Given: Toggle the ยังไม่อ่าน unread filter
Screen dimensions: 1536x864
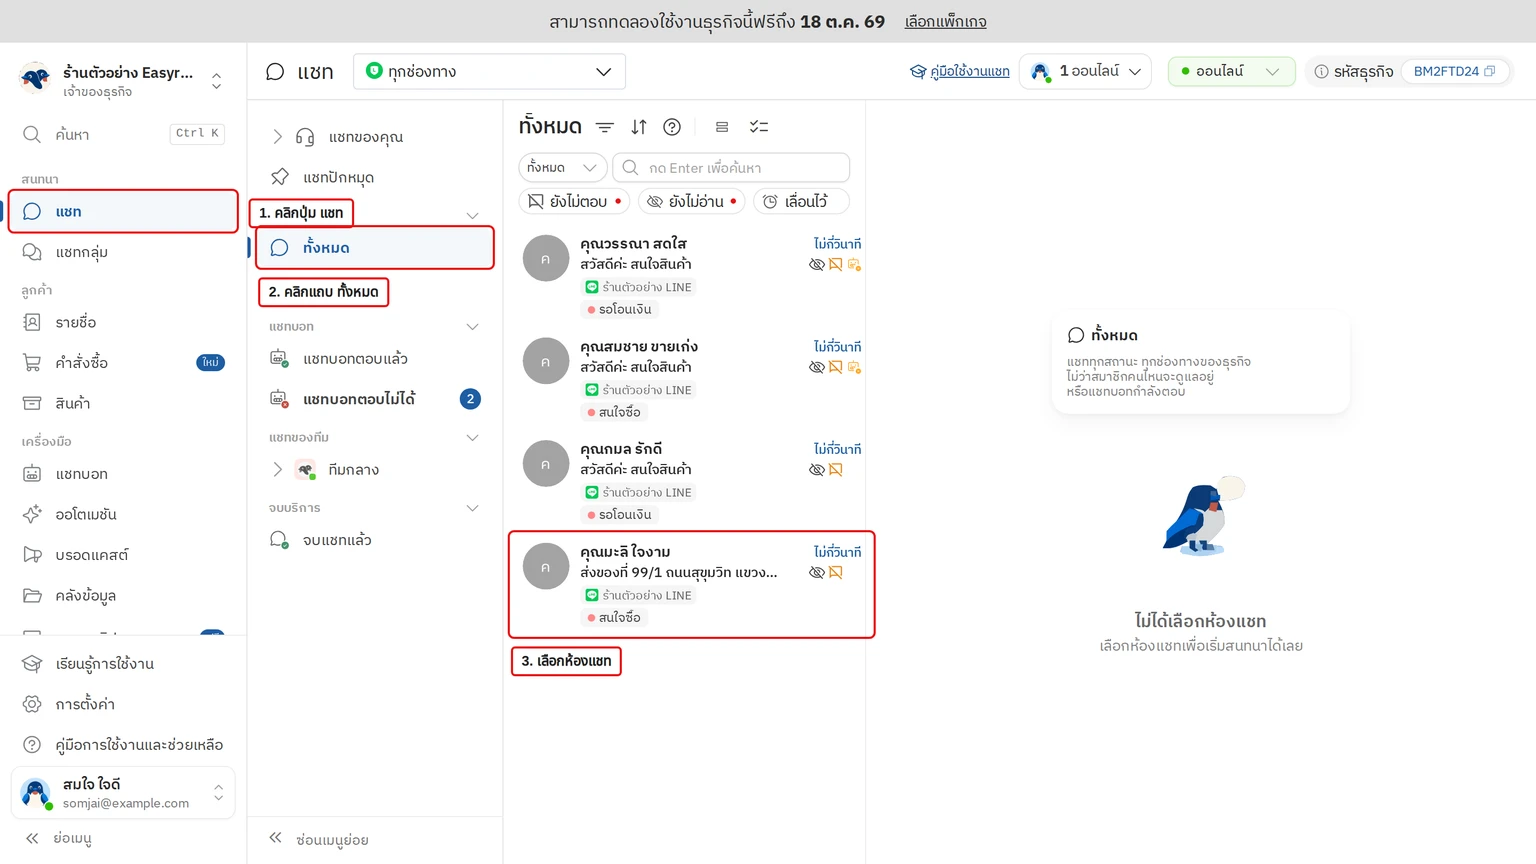Looking at the screenshot, I should tap(692, 201).
